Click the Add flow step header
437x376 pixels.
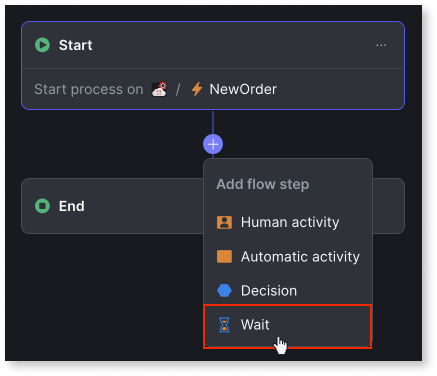coord(263,184)
